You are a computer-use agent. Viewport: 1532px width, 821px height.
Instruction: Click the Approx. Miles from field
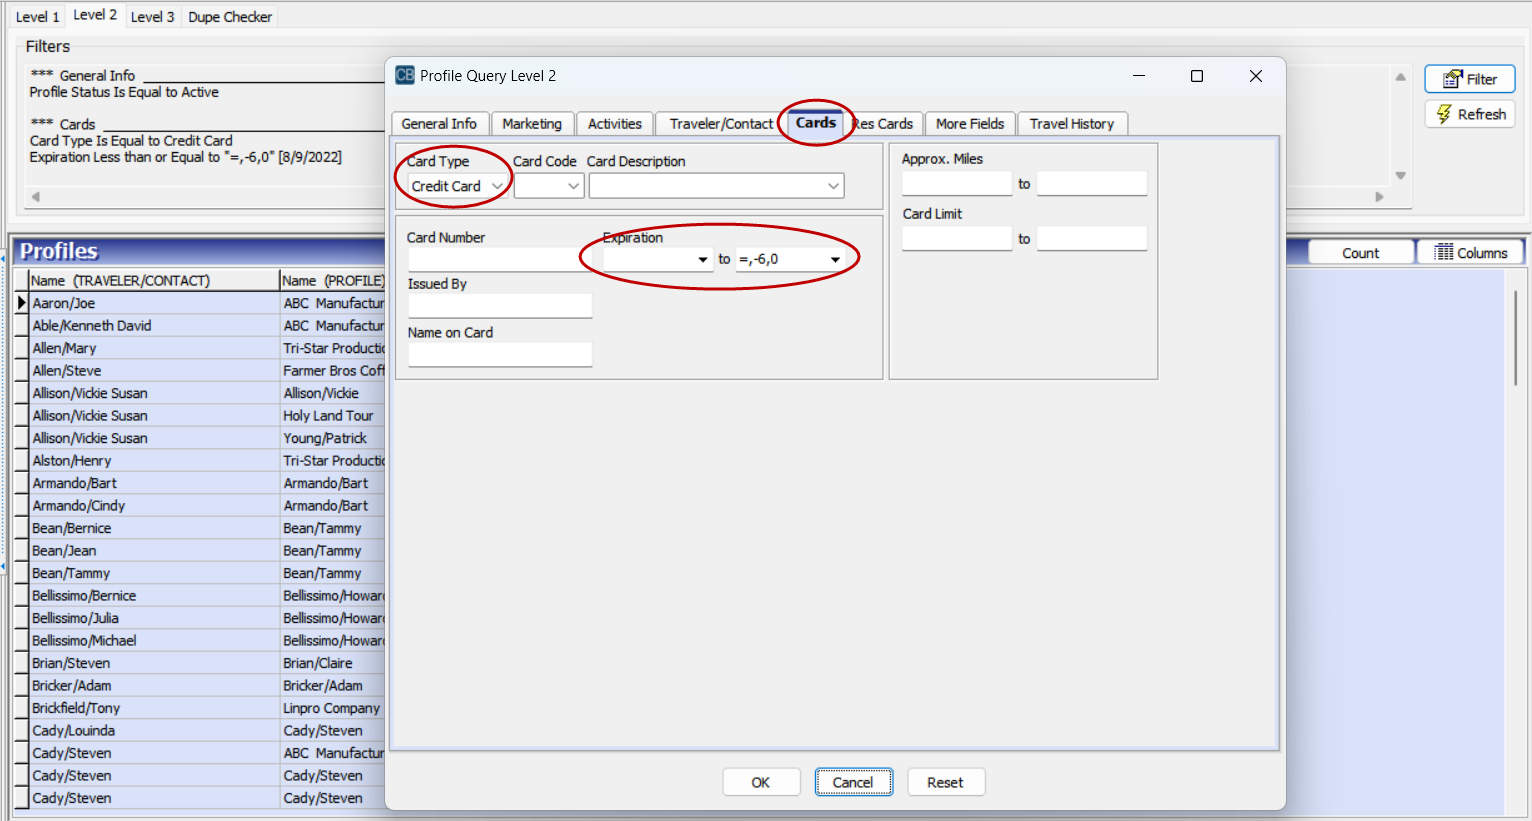(957, 184)
